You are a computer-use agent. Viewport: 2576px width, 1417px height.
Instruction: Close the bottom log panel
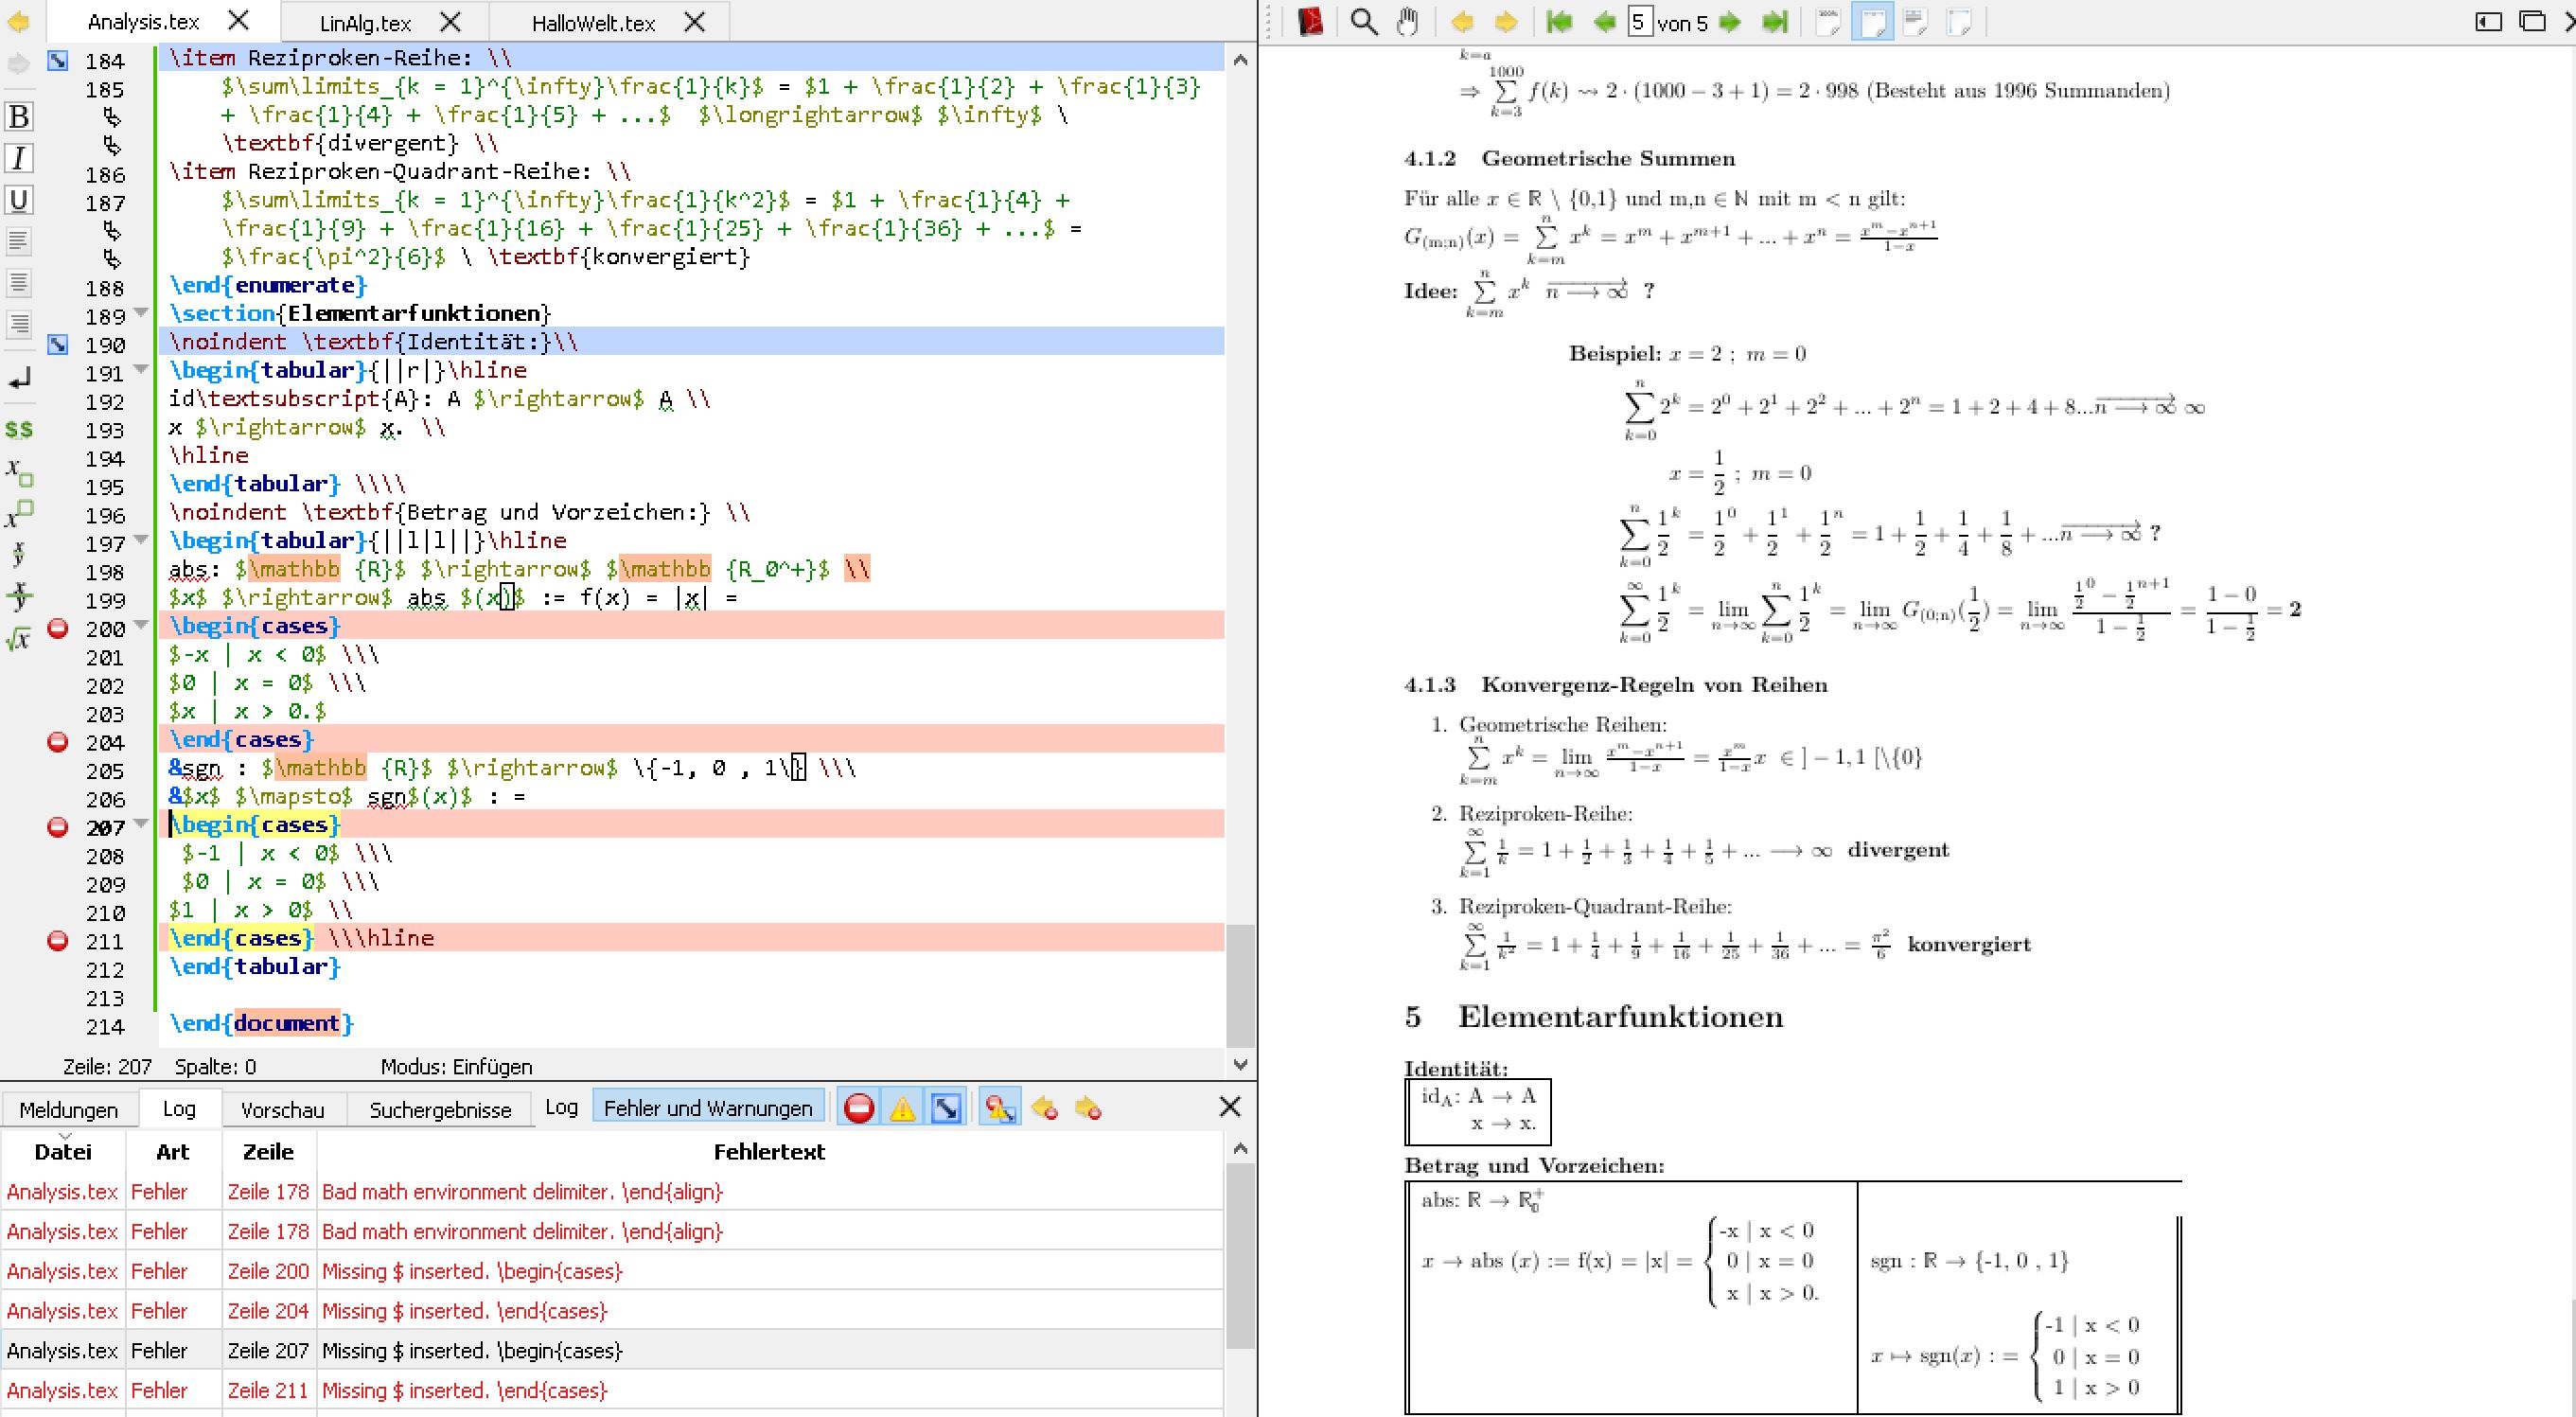click(x=1230, y=1107)
